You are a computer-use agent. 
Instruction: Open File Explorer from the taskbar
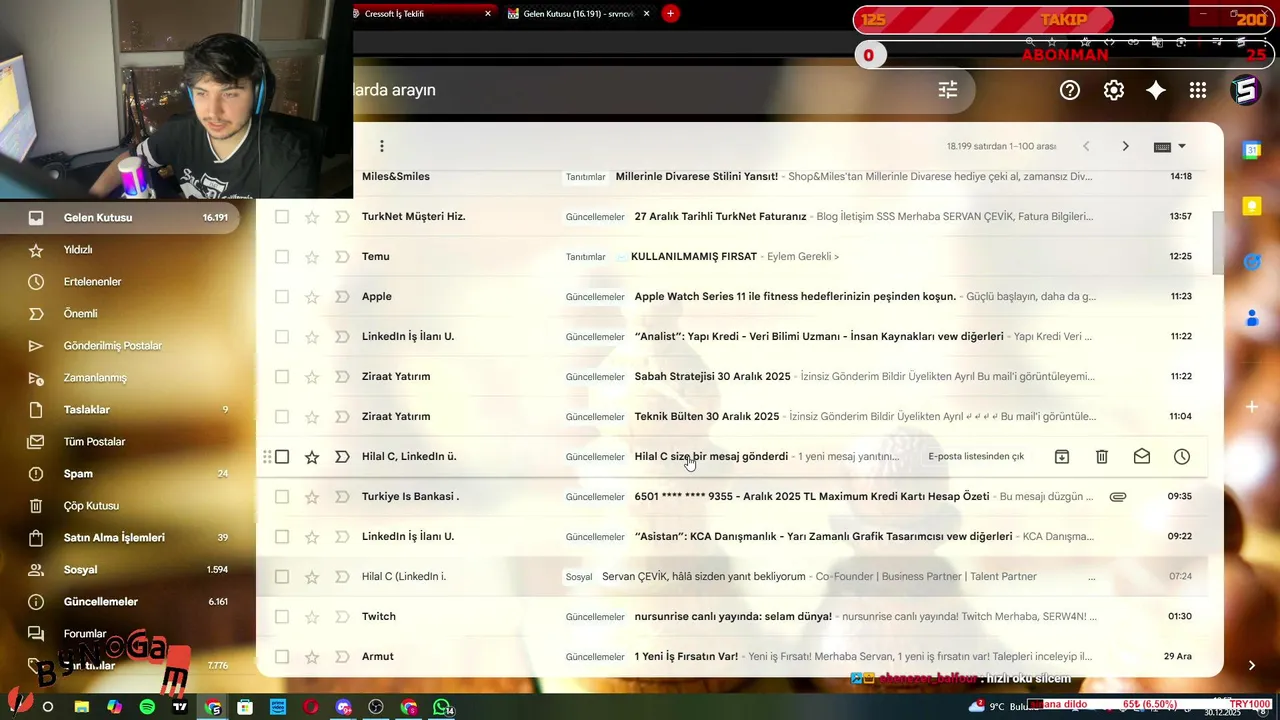(82, 707)
